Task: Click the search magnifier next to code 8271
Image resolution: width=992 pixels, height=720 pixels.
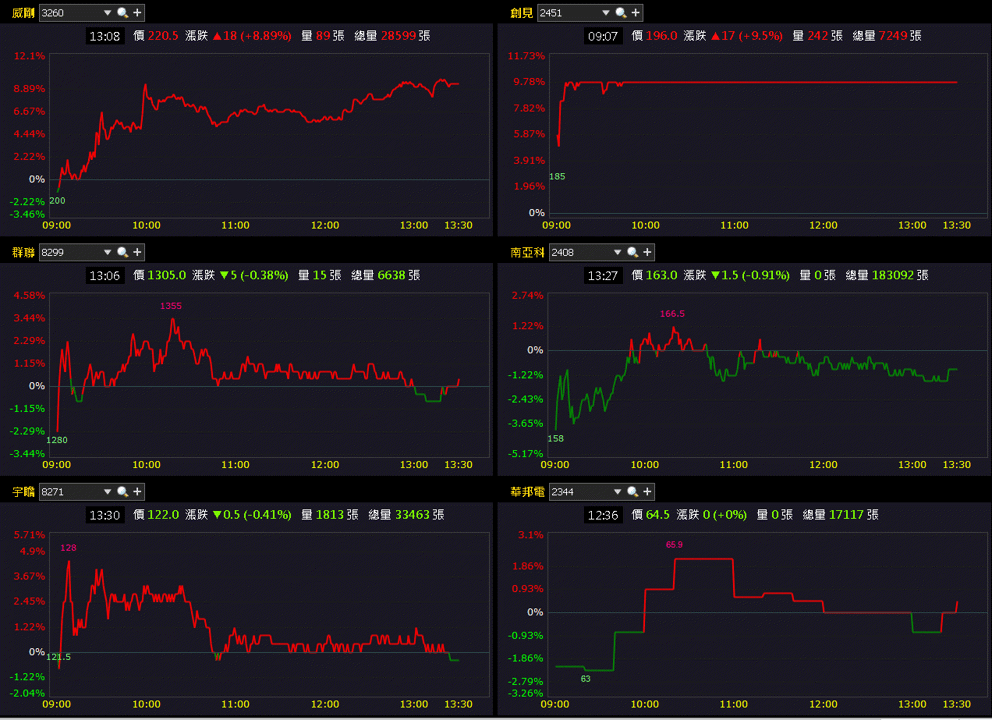Action: pyautogui.click(x=123, y=492)
